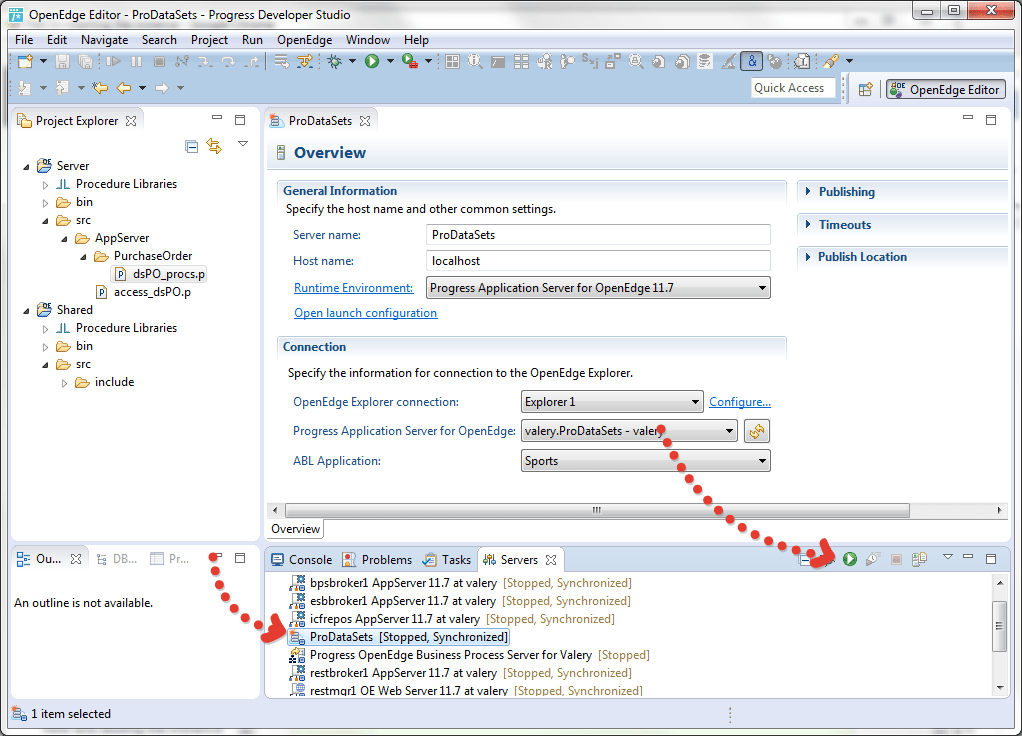Collapse the Server project tree node
This screenshot has width=1022, height=736.
27,167
